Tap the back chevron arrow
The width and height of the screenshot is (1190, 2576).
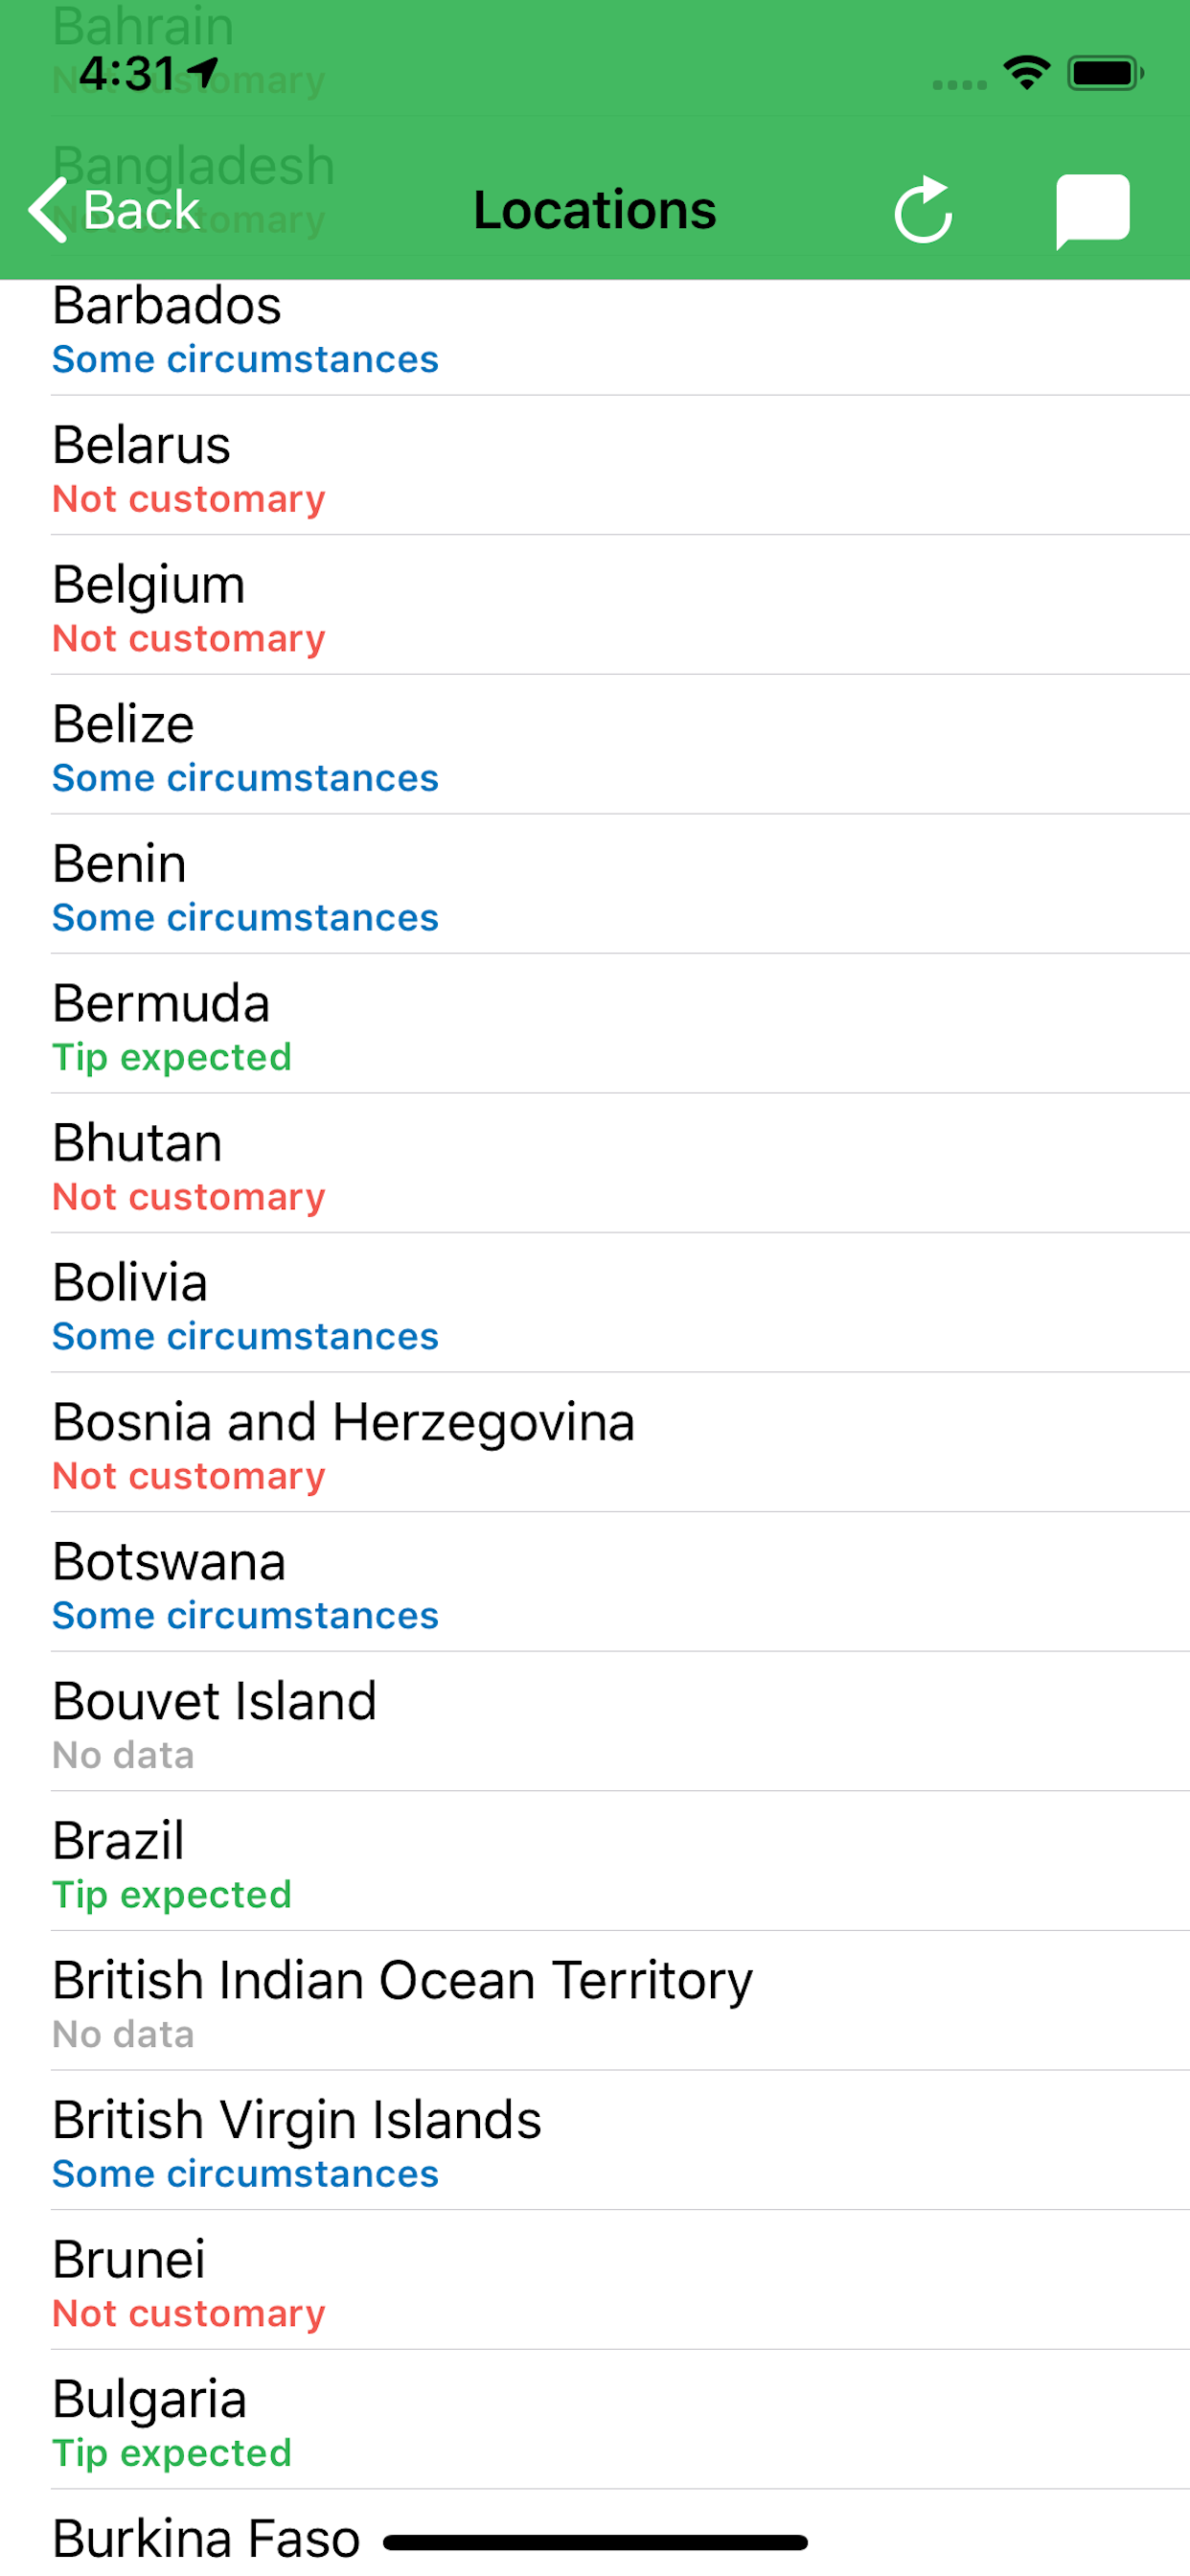point(48,210)
